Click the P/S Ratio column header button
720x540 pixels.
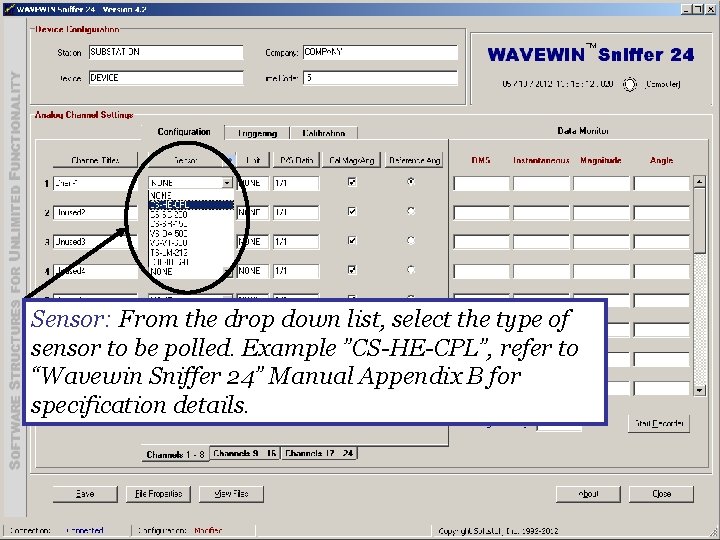coord(296,160)
